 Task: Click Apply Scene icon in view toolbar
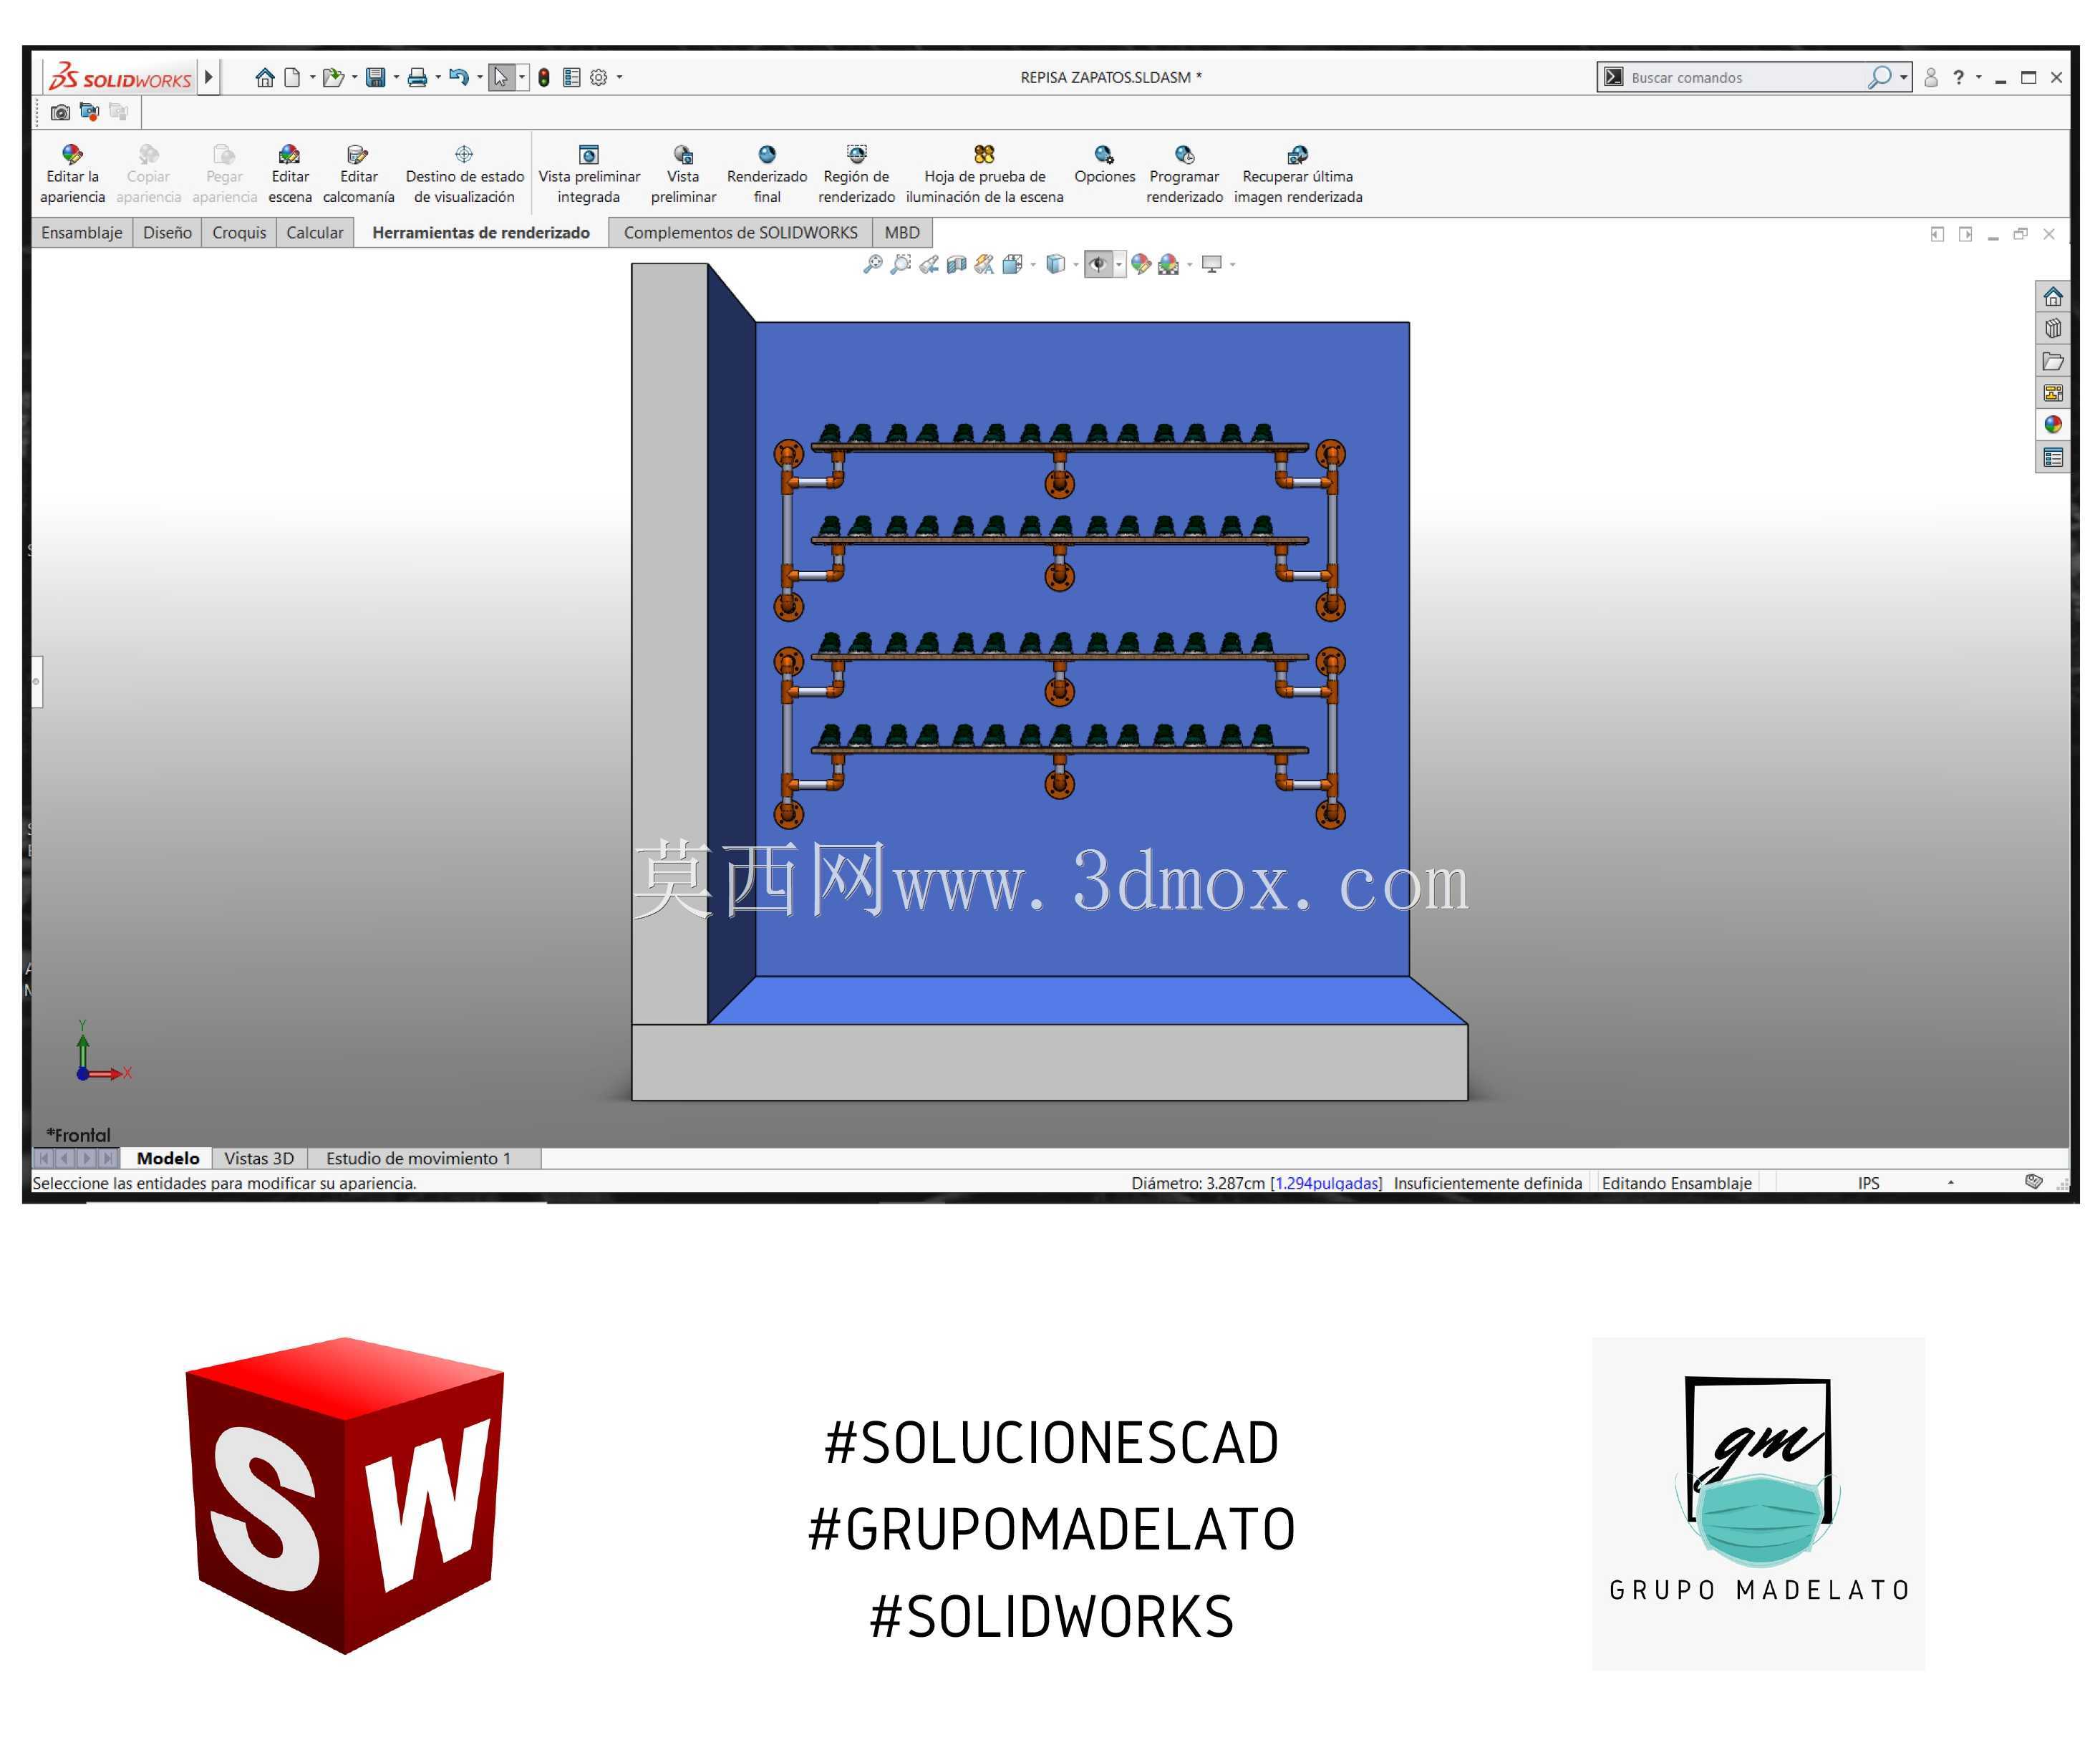pyautogui.click(x=1168, y=264)
